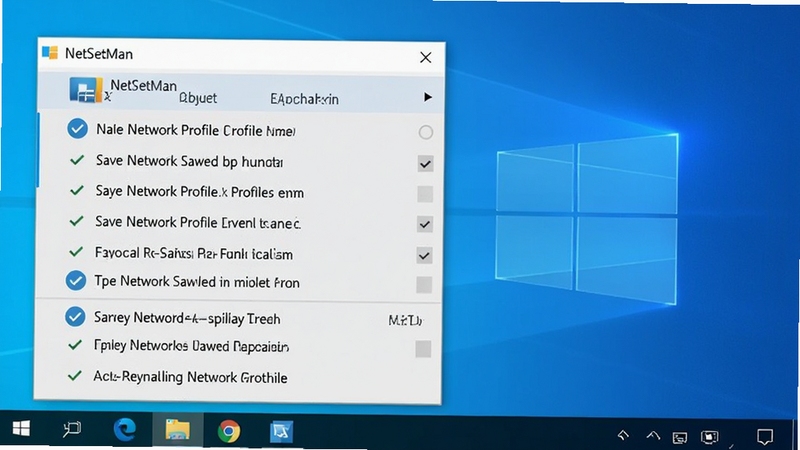This screenshot has height=450, width=800.
Task: Click the EApchalxin label in header row
Action: coord(304,98)
